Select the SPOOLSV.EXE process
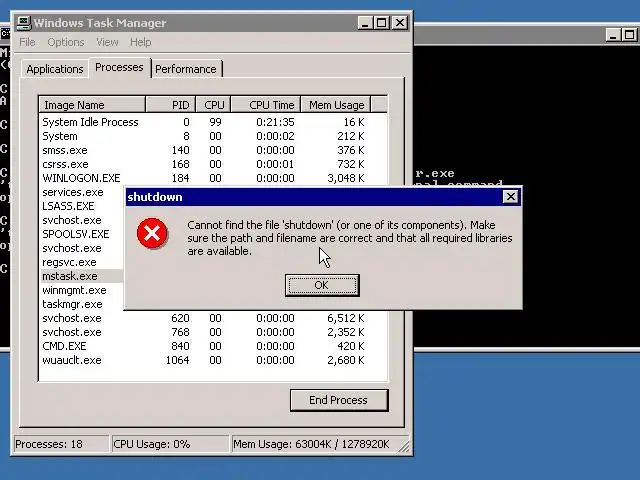 pyautogui.click(x=76, y=234)
